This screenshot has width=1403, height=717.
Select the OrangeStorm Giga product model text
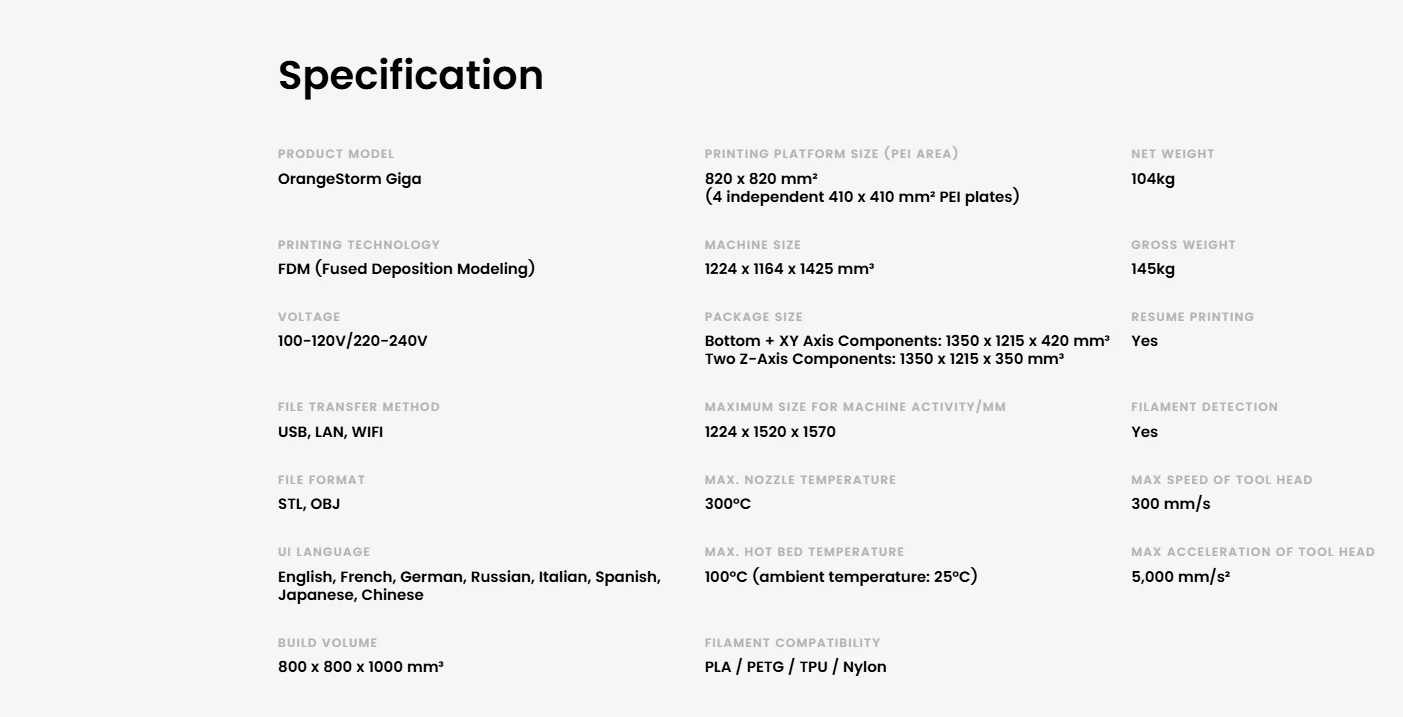pyautogui.click(x=349, y=179)
